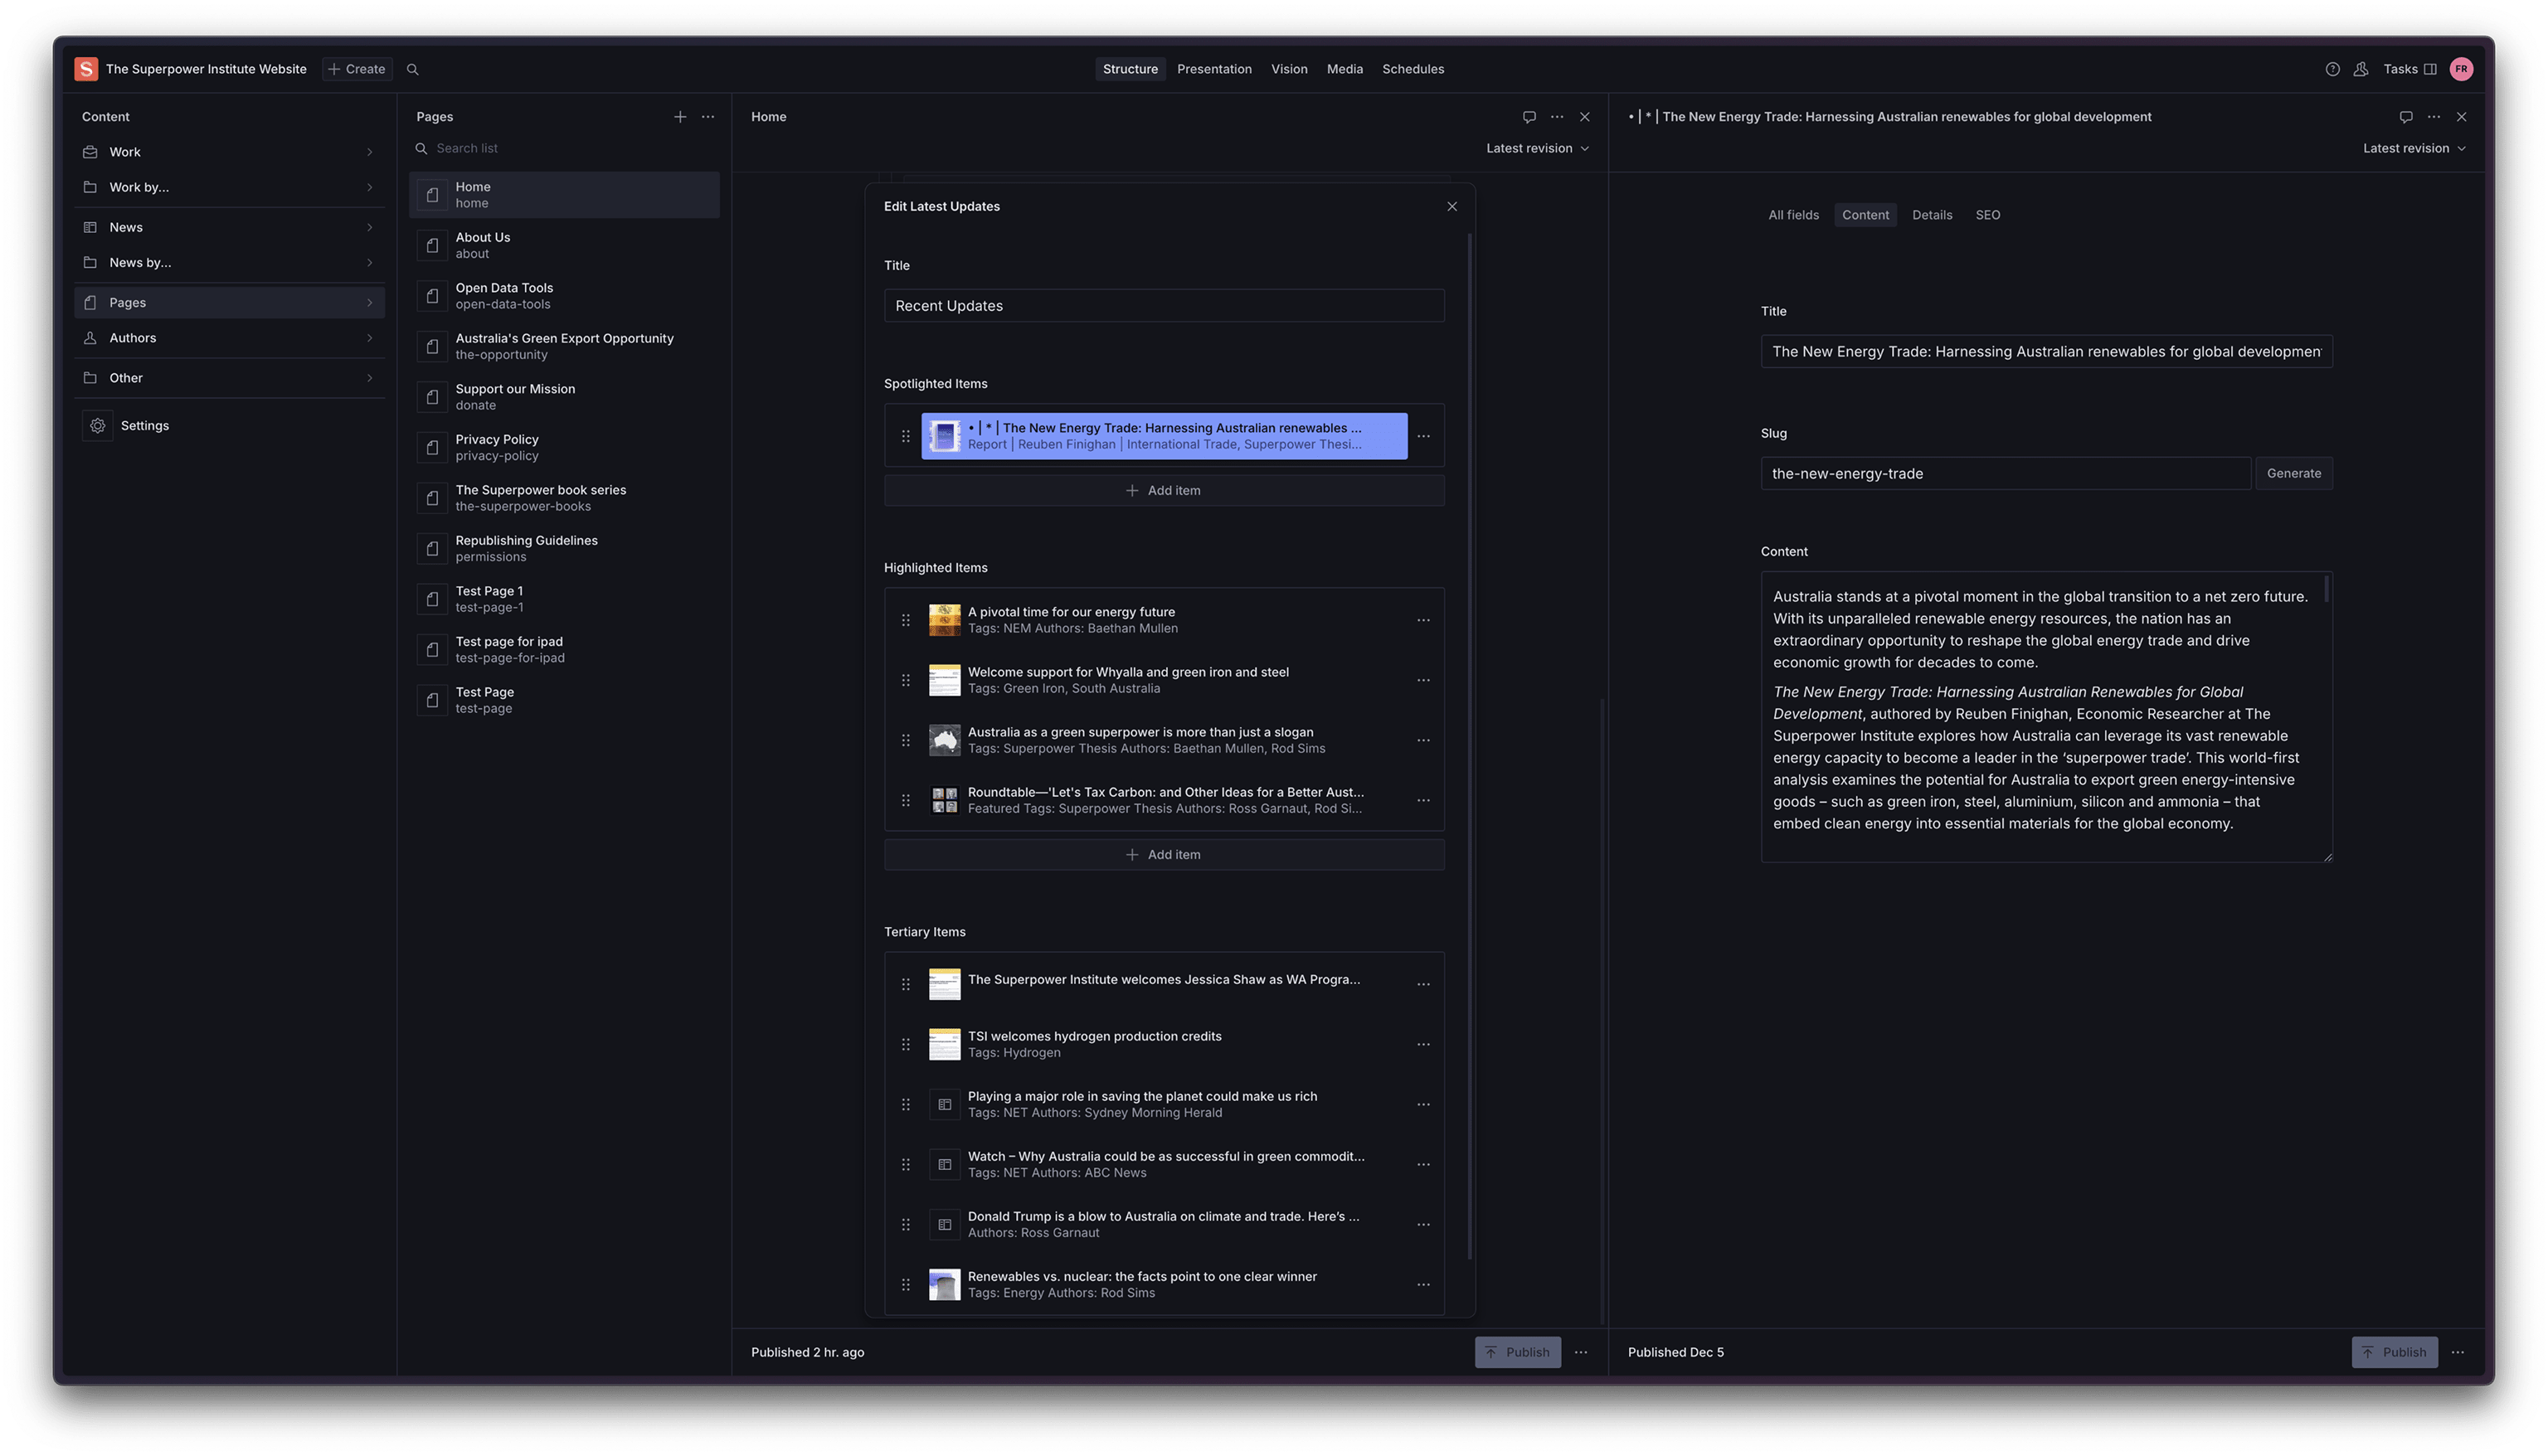Open Home pane footer publish options ellipsis
The height and width of the screenshot is (1456, 2548).
(x=1581, y=1352)
